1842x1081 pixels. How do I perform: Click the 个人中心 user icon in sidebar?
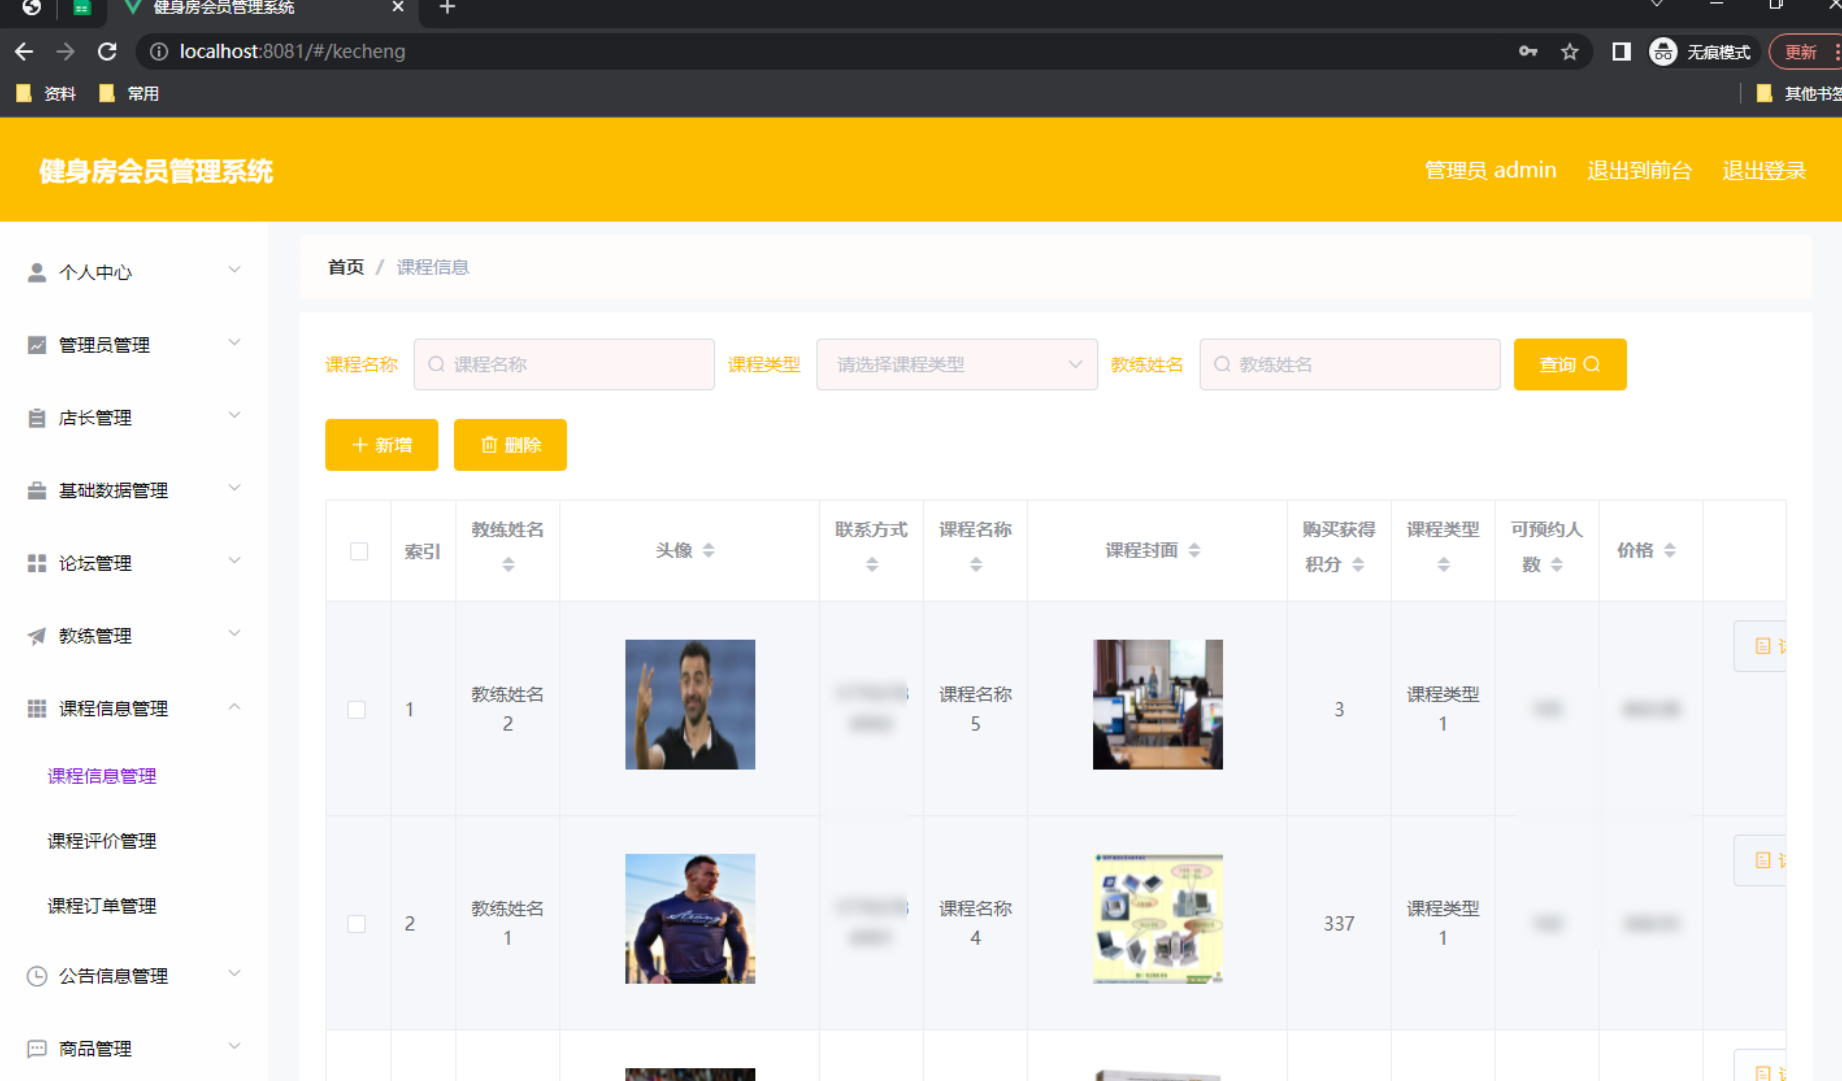tap(37, 272)
